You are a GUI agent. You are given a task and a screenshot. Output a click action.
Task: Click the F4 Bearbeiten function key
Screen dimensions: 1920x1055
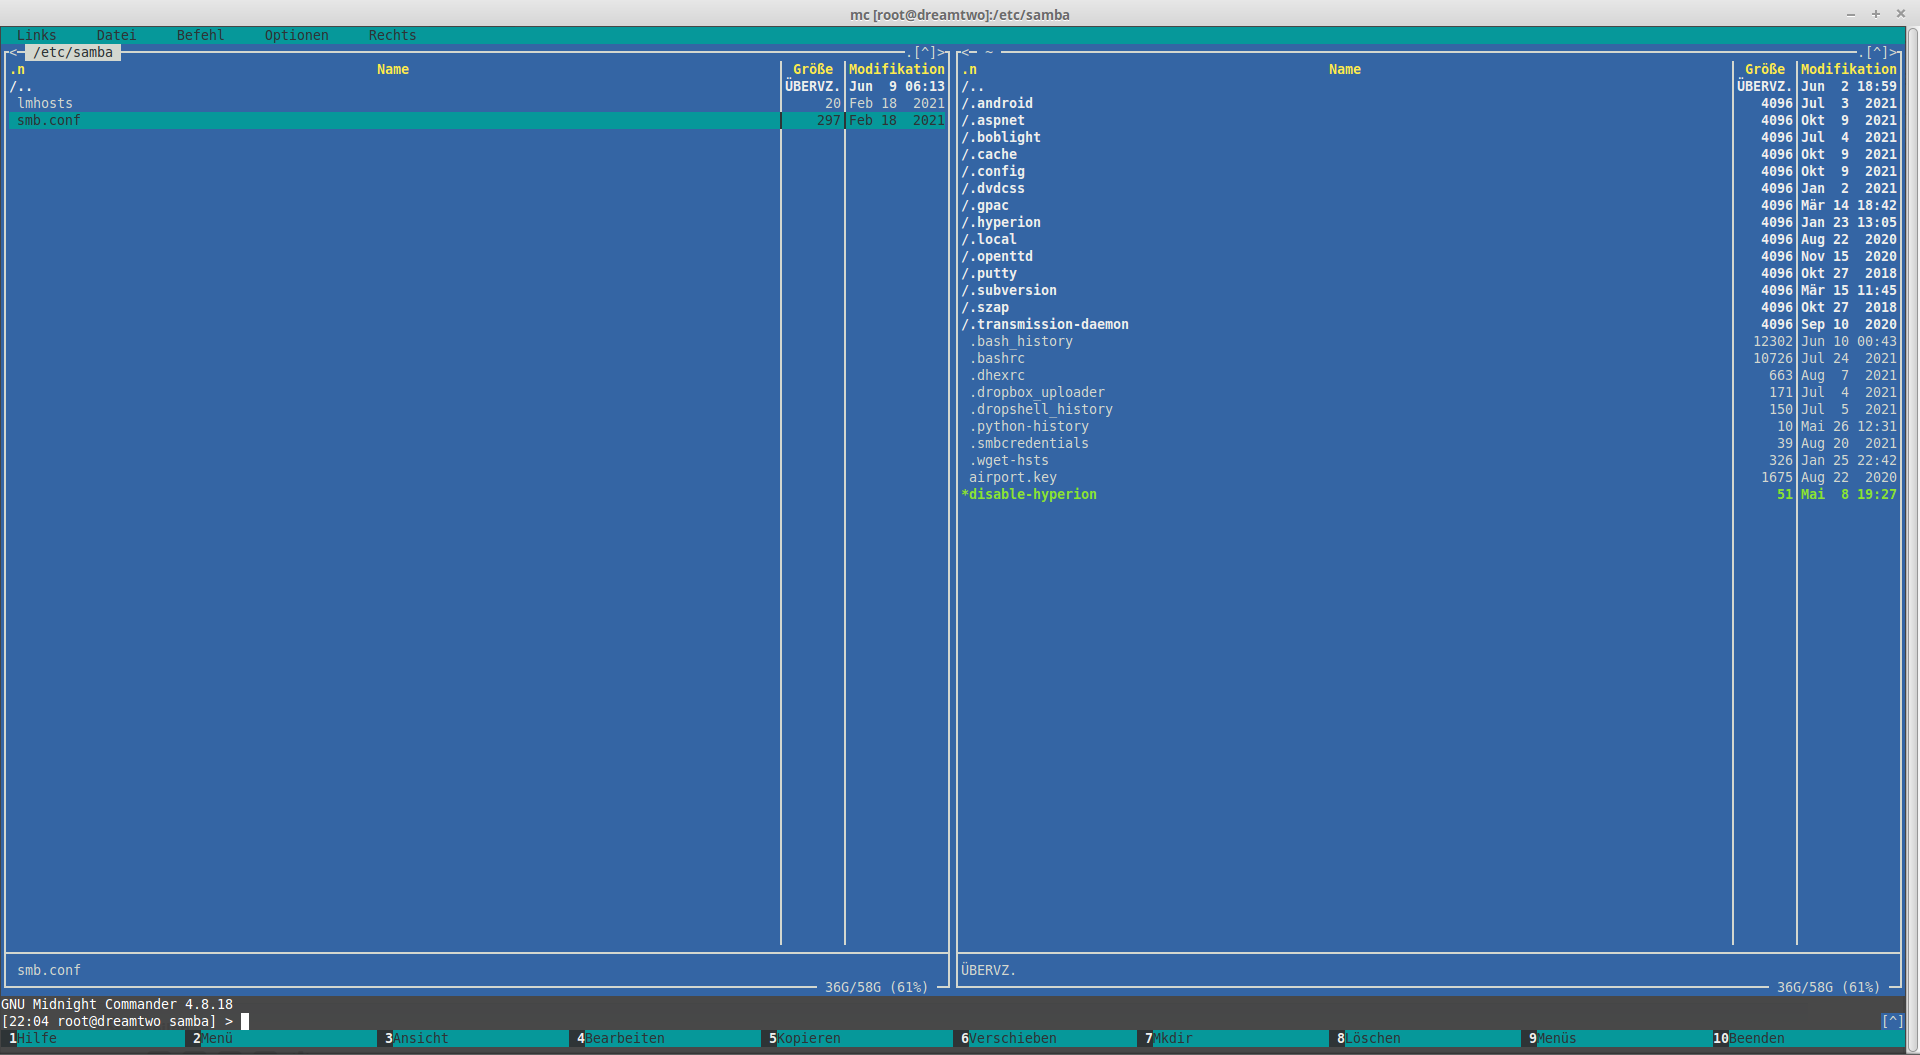coord(623,1038)
